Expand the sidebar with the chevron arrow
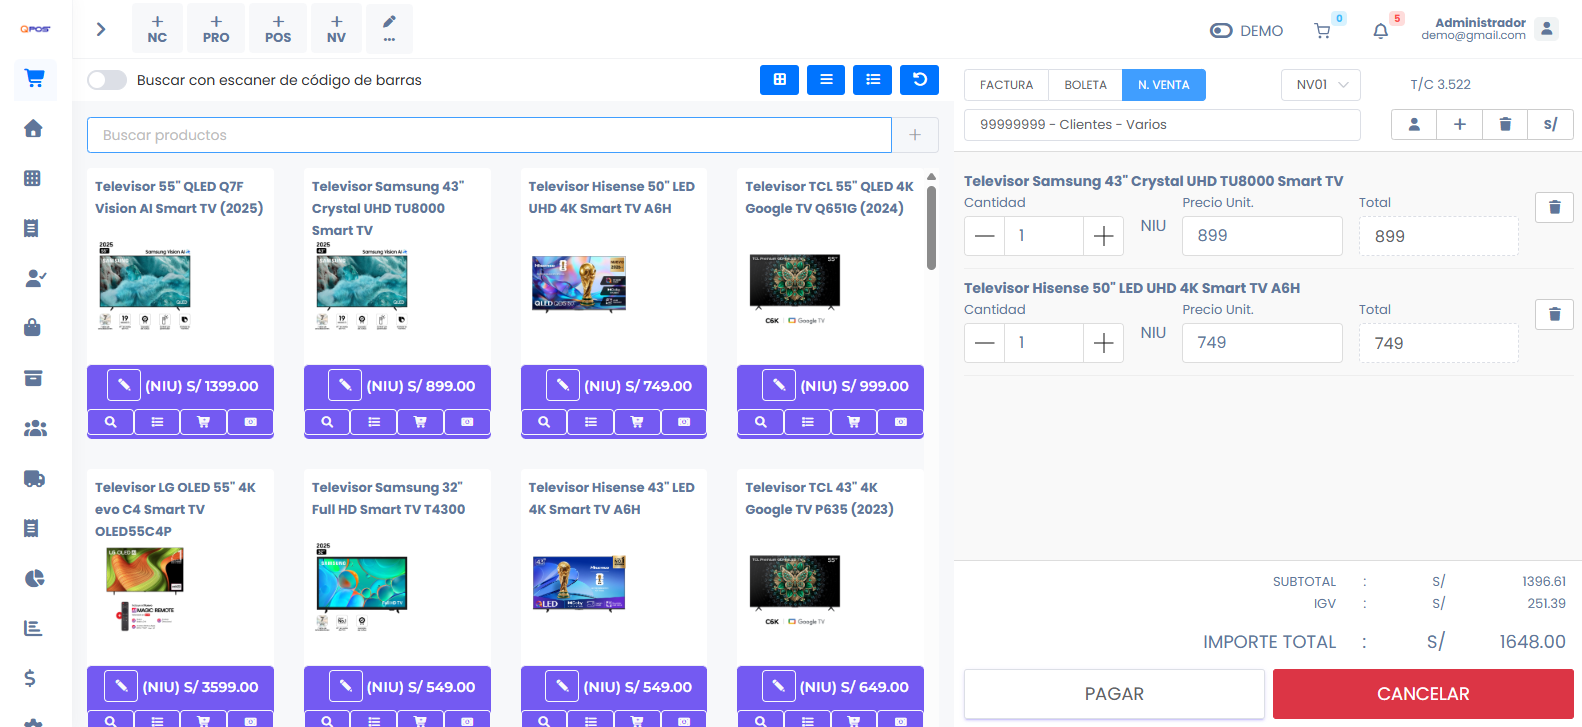The height and width of the screenshot is (727, 1582). tap(100, 29)
